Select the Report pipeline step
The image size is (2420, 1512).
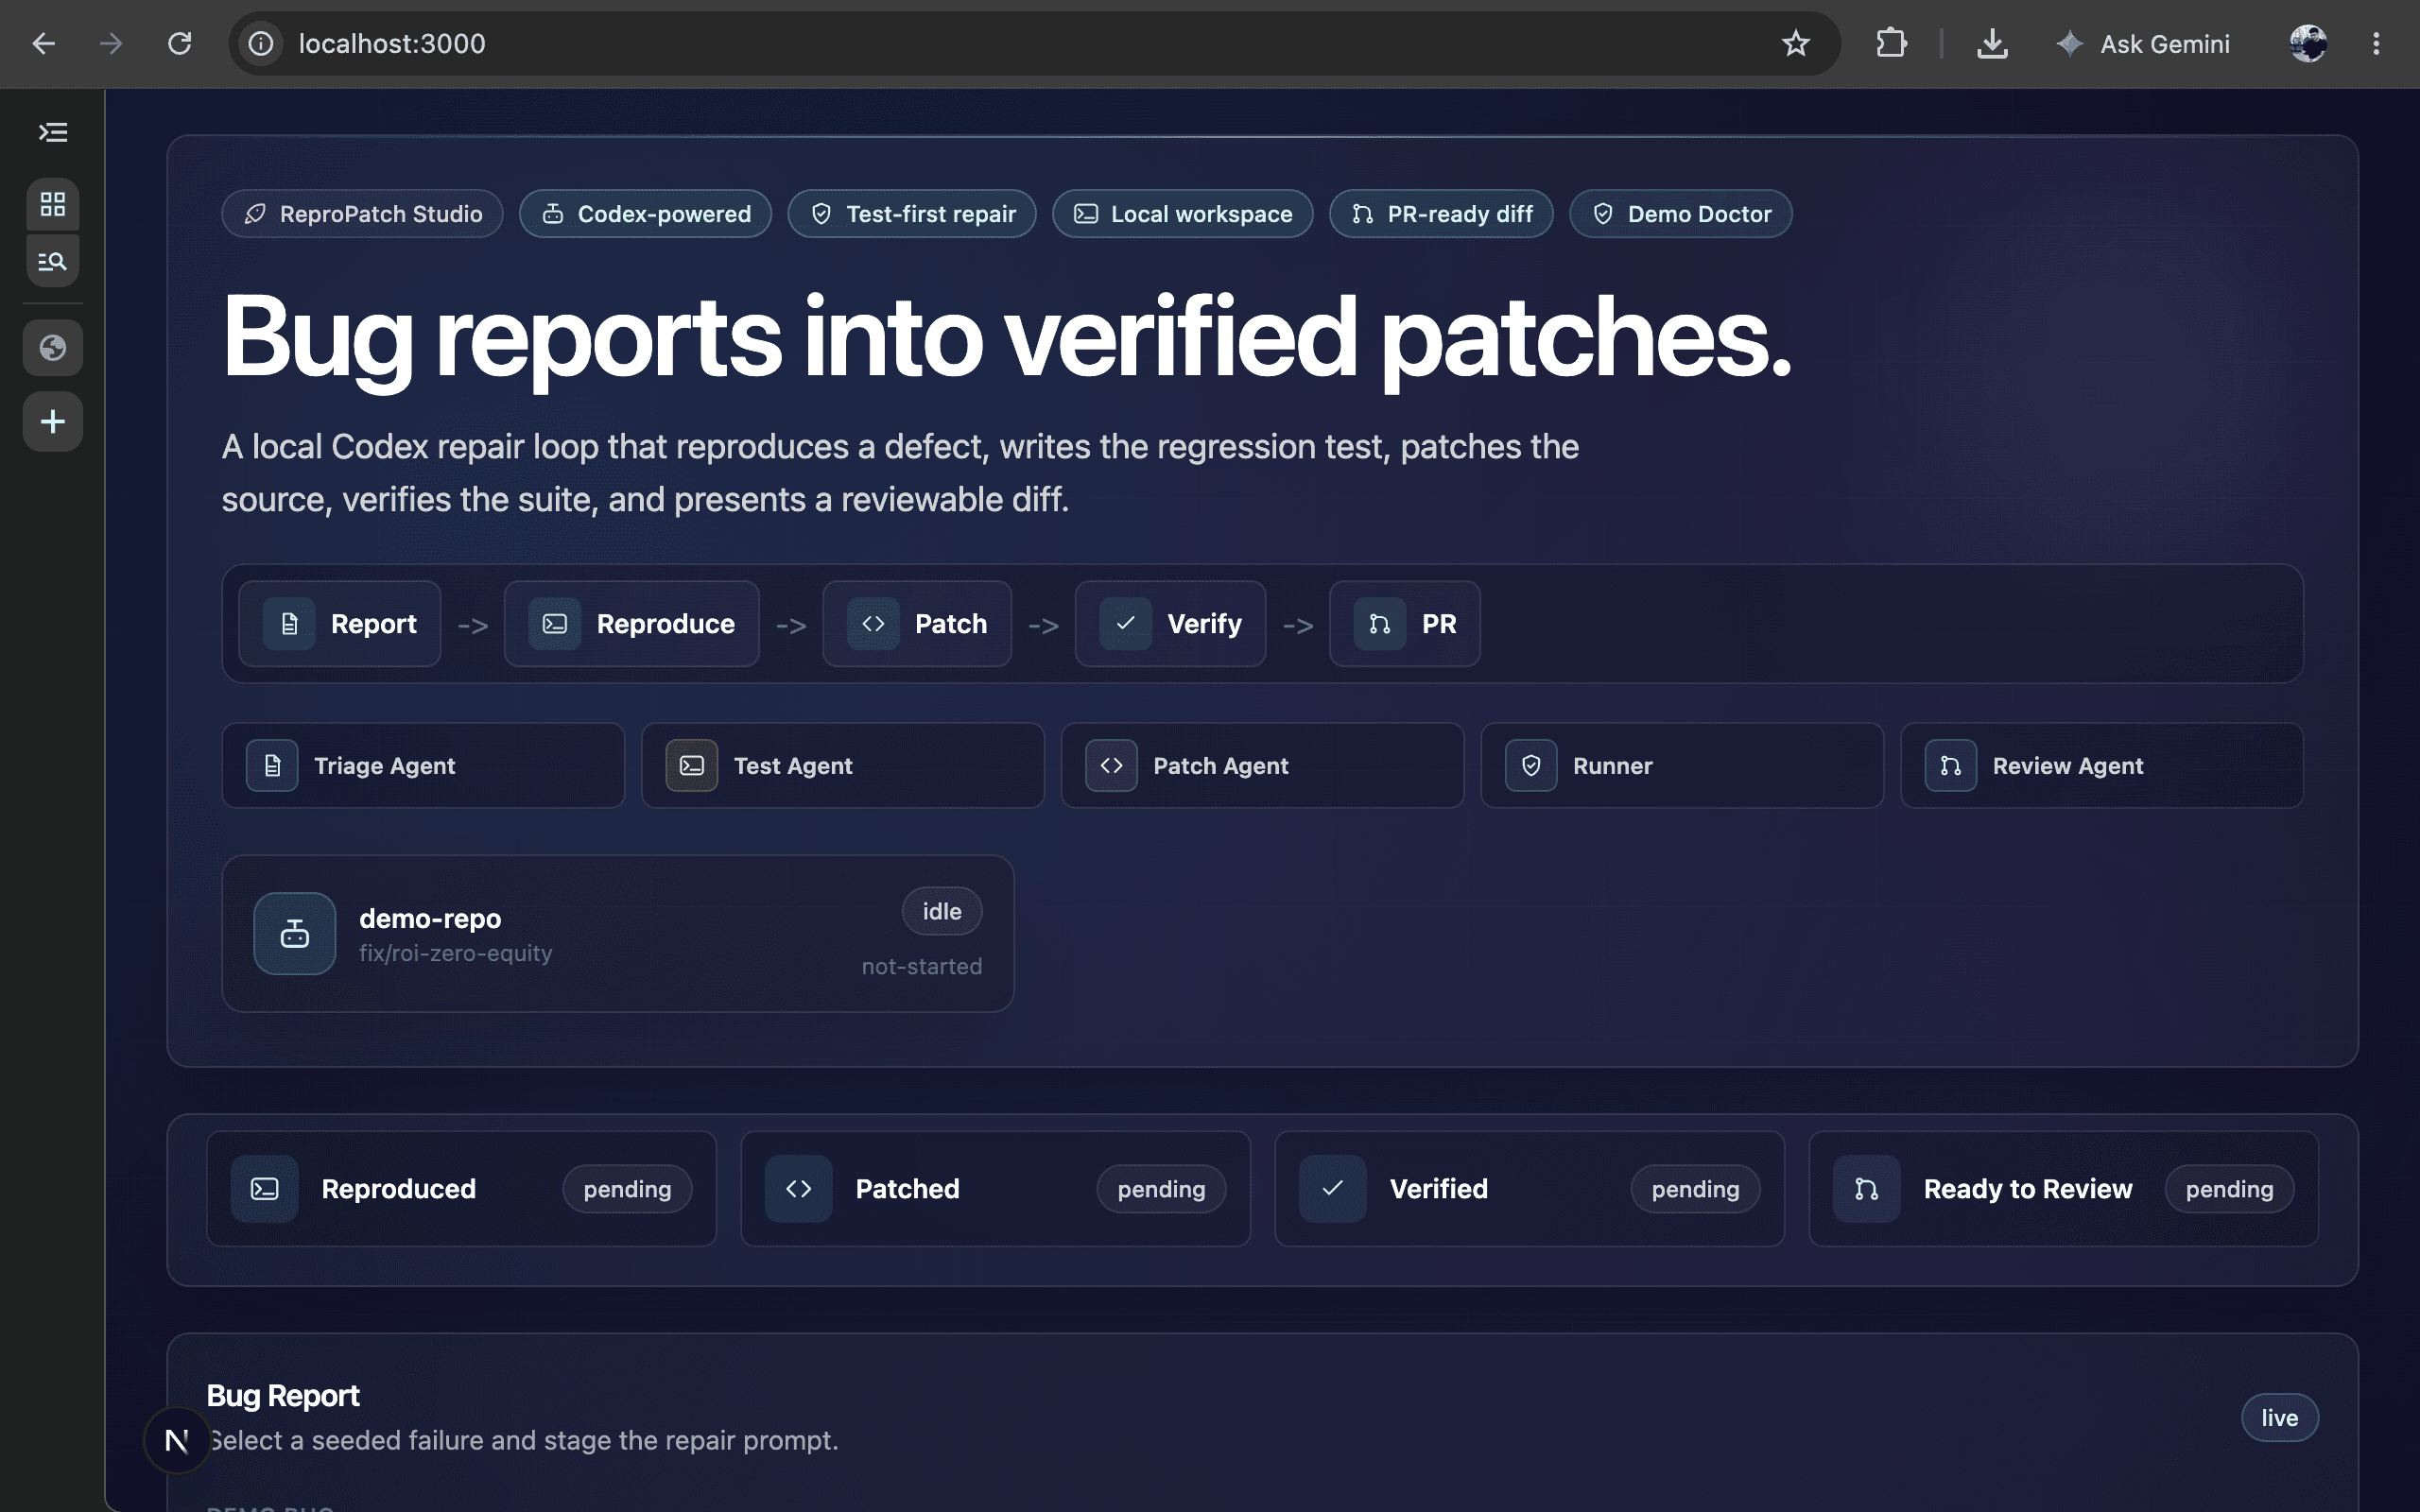(x=340, y=624)
